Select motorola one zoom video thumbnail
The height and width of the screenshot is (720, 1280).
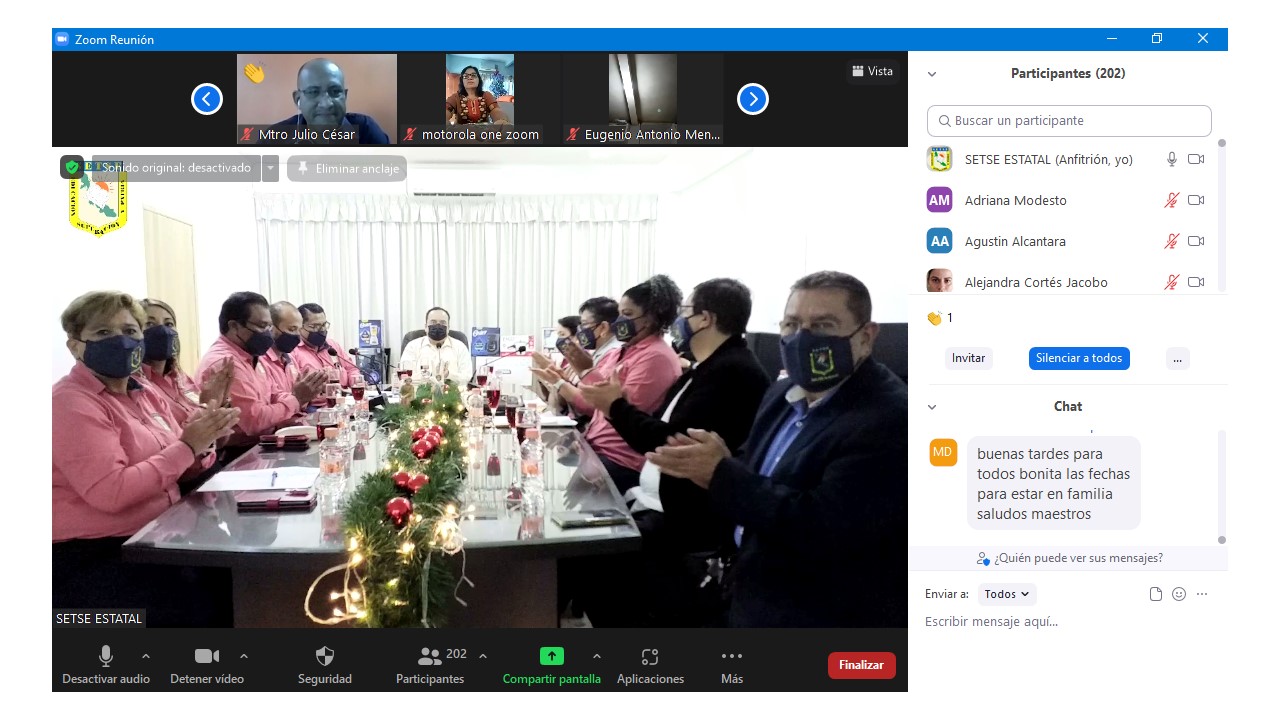(x=480, y=99)
